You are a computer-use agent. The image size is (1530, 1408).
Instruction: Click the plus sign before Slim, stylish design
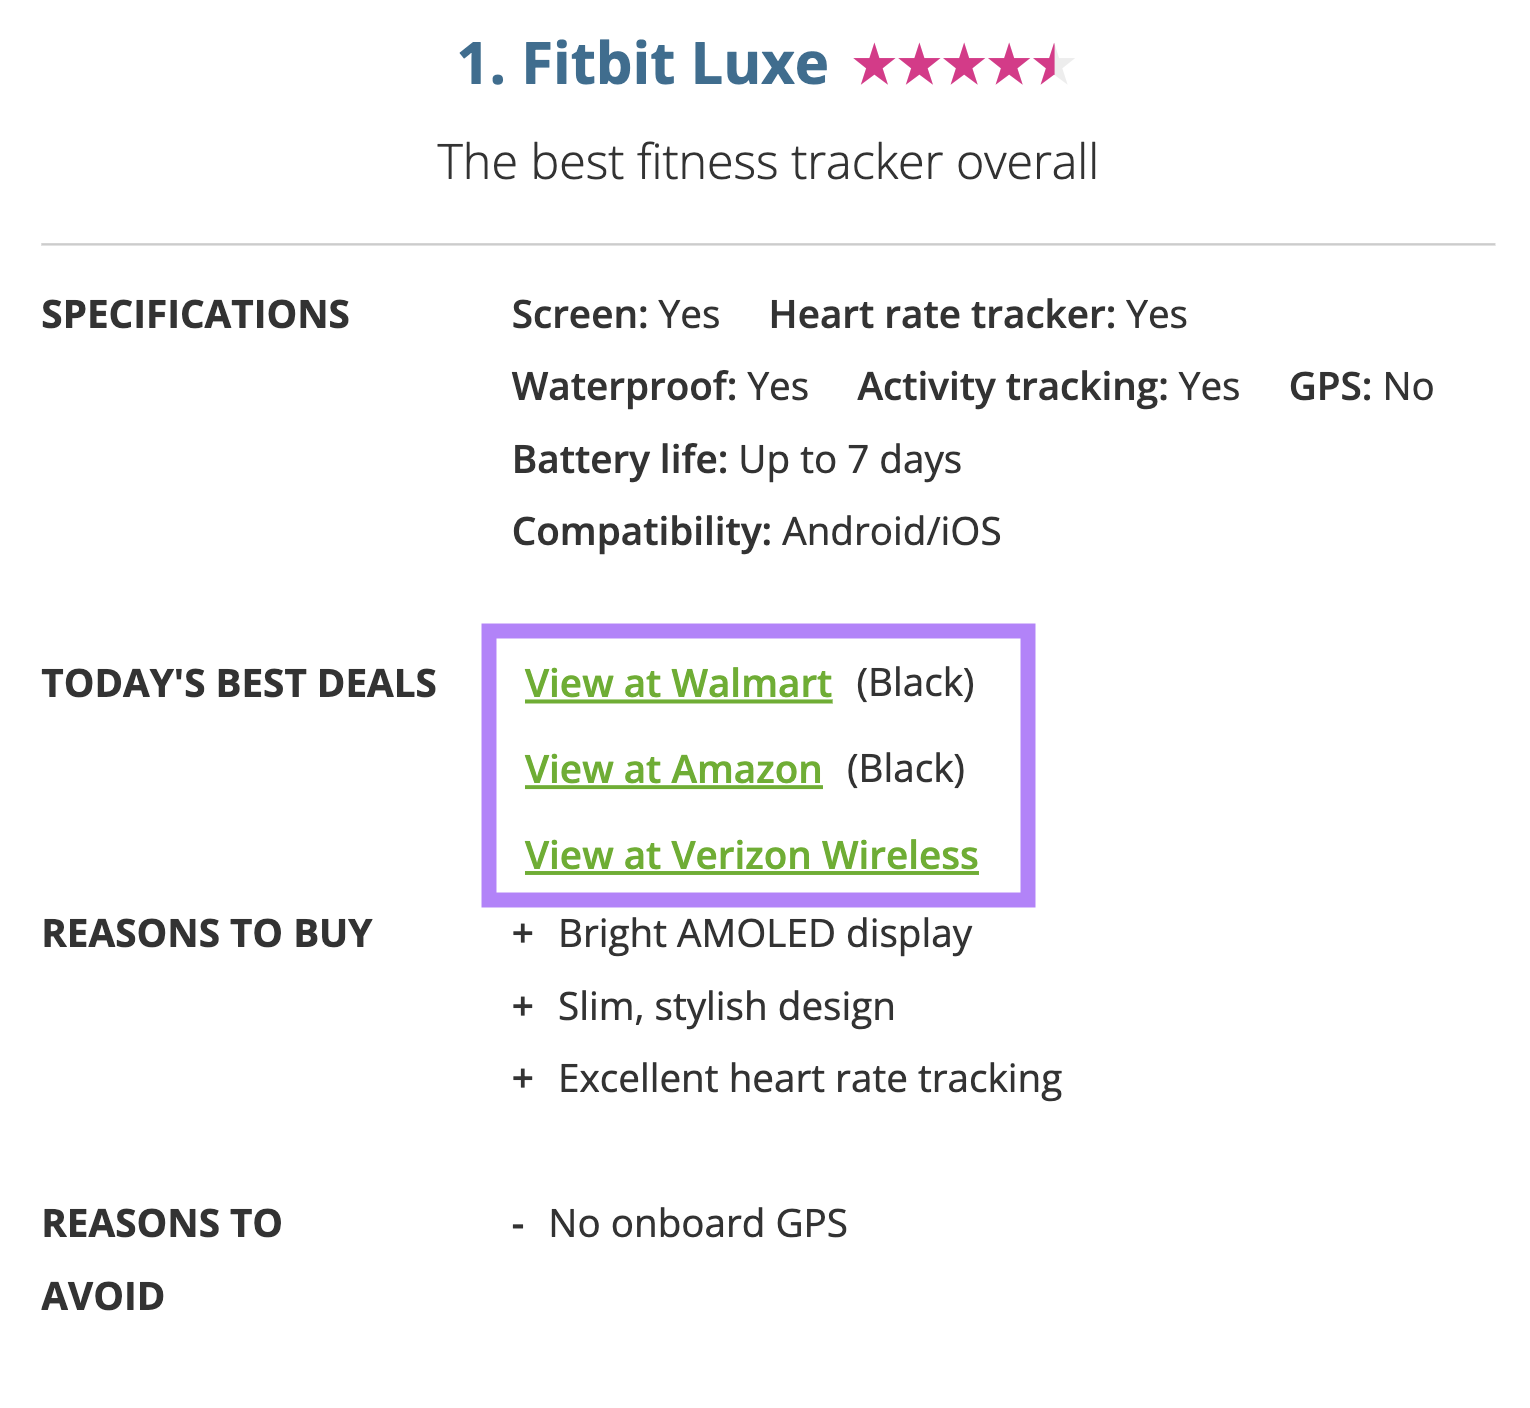pyautogui.click(x=522, y=1006)
